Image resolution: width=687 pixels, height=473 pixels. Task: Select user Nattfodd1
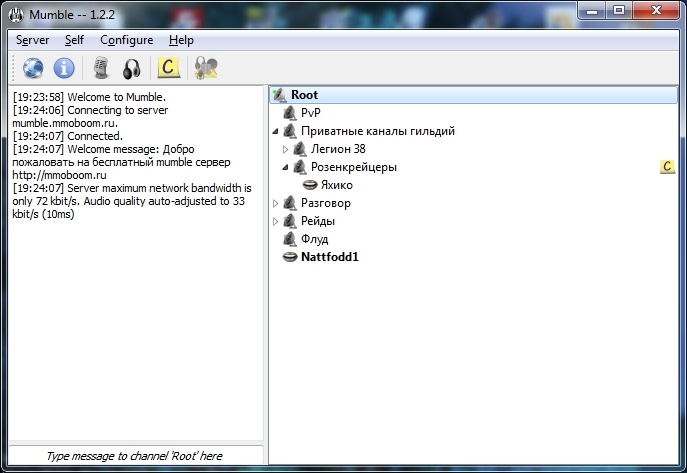pyautogui.click(x=329, y=257)
